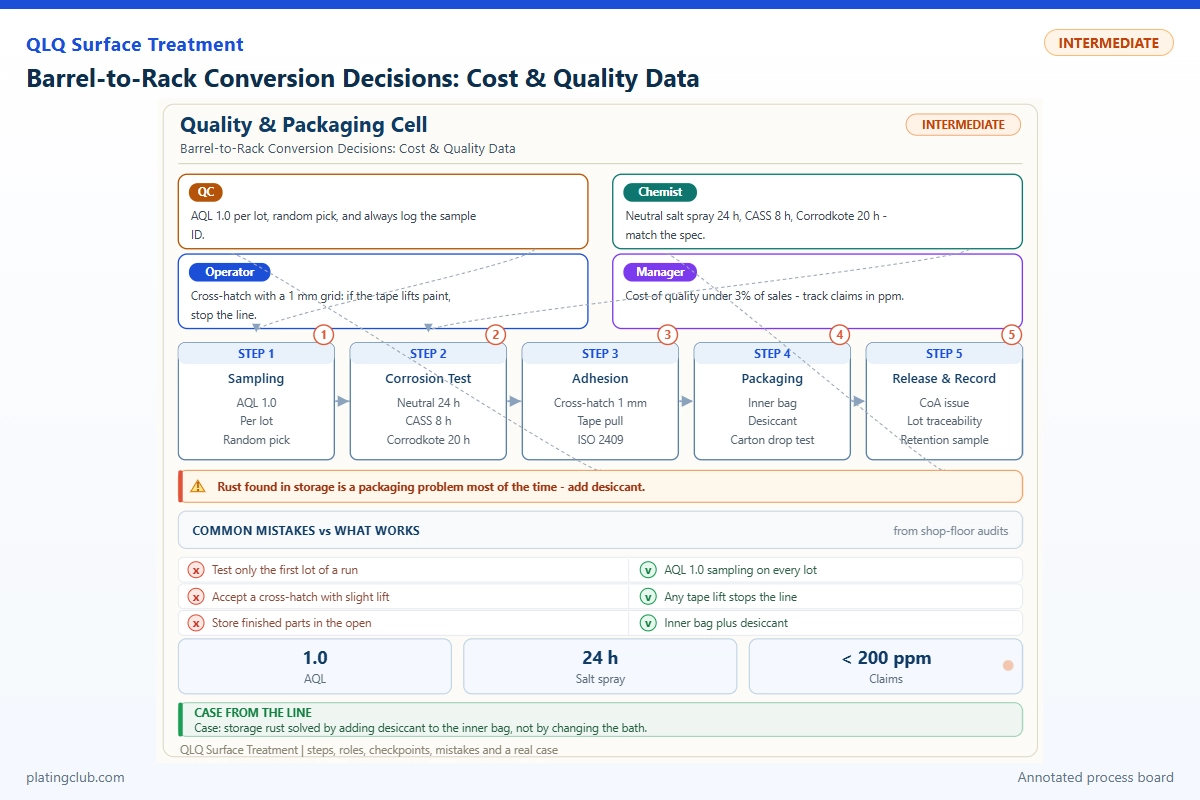
Task: Click the 'Accept a cross-hatch with slight lift' row text
Action: click(301, 597)
